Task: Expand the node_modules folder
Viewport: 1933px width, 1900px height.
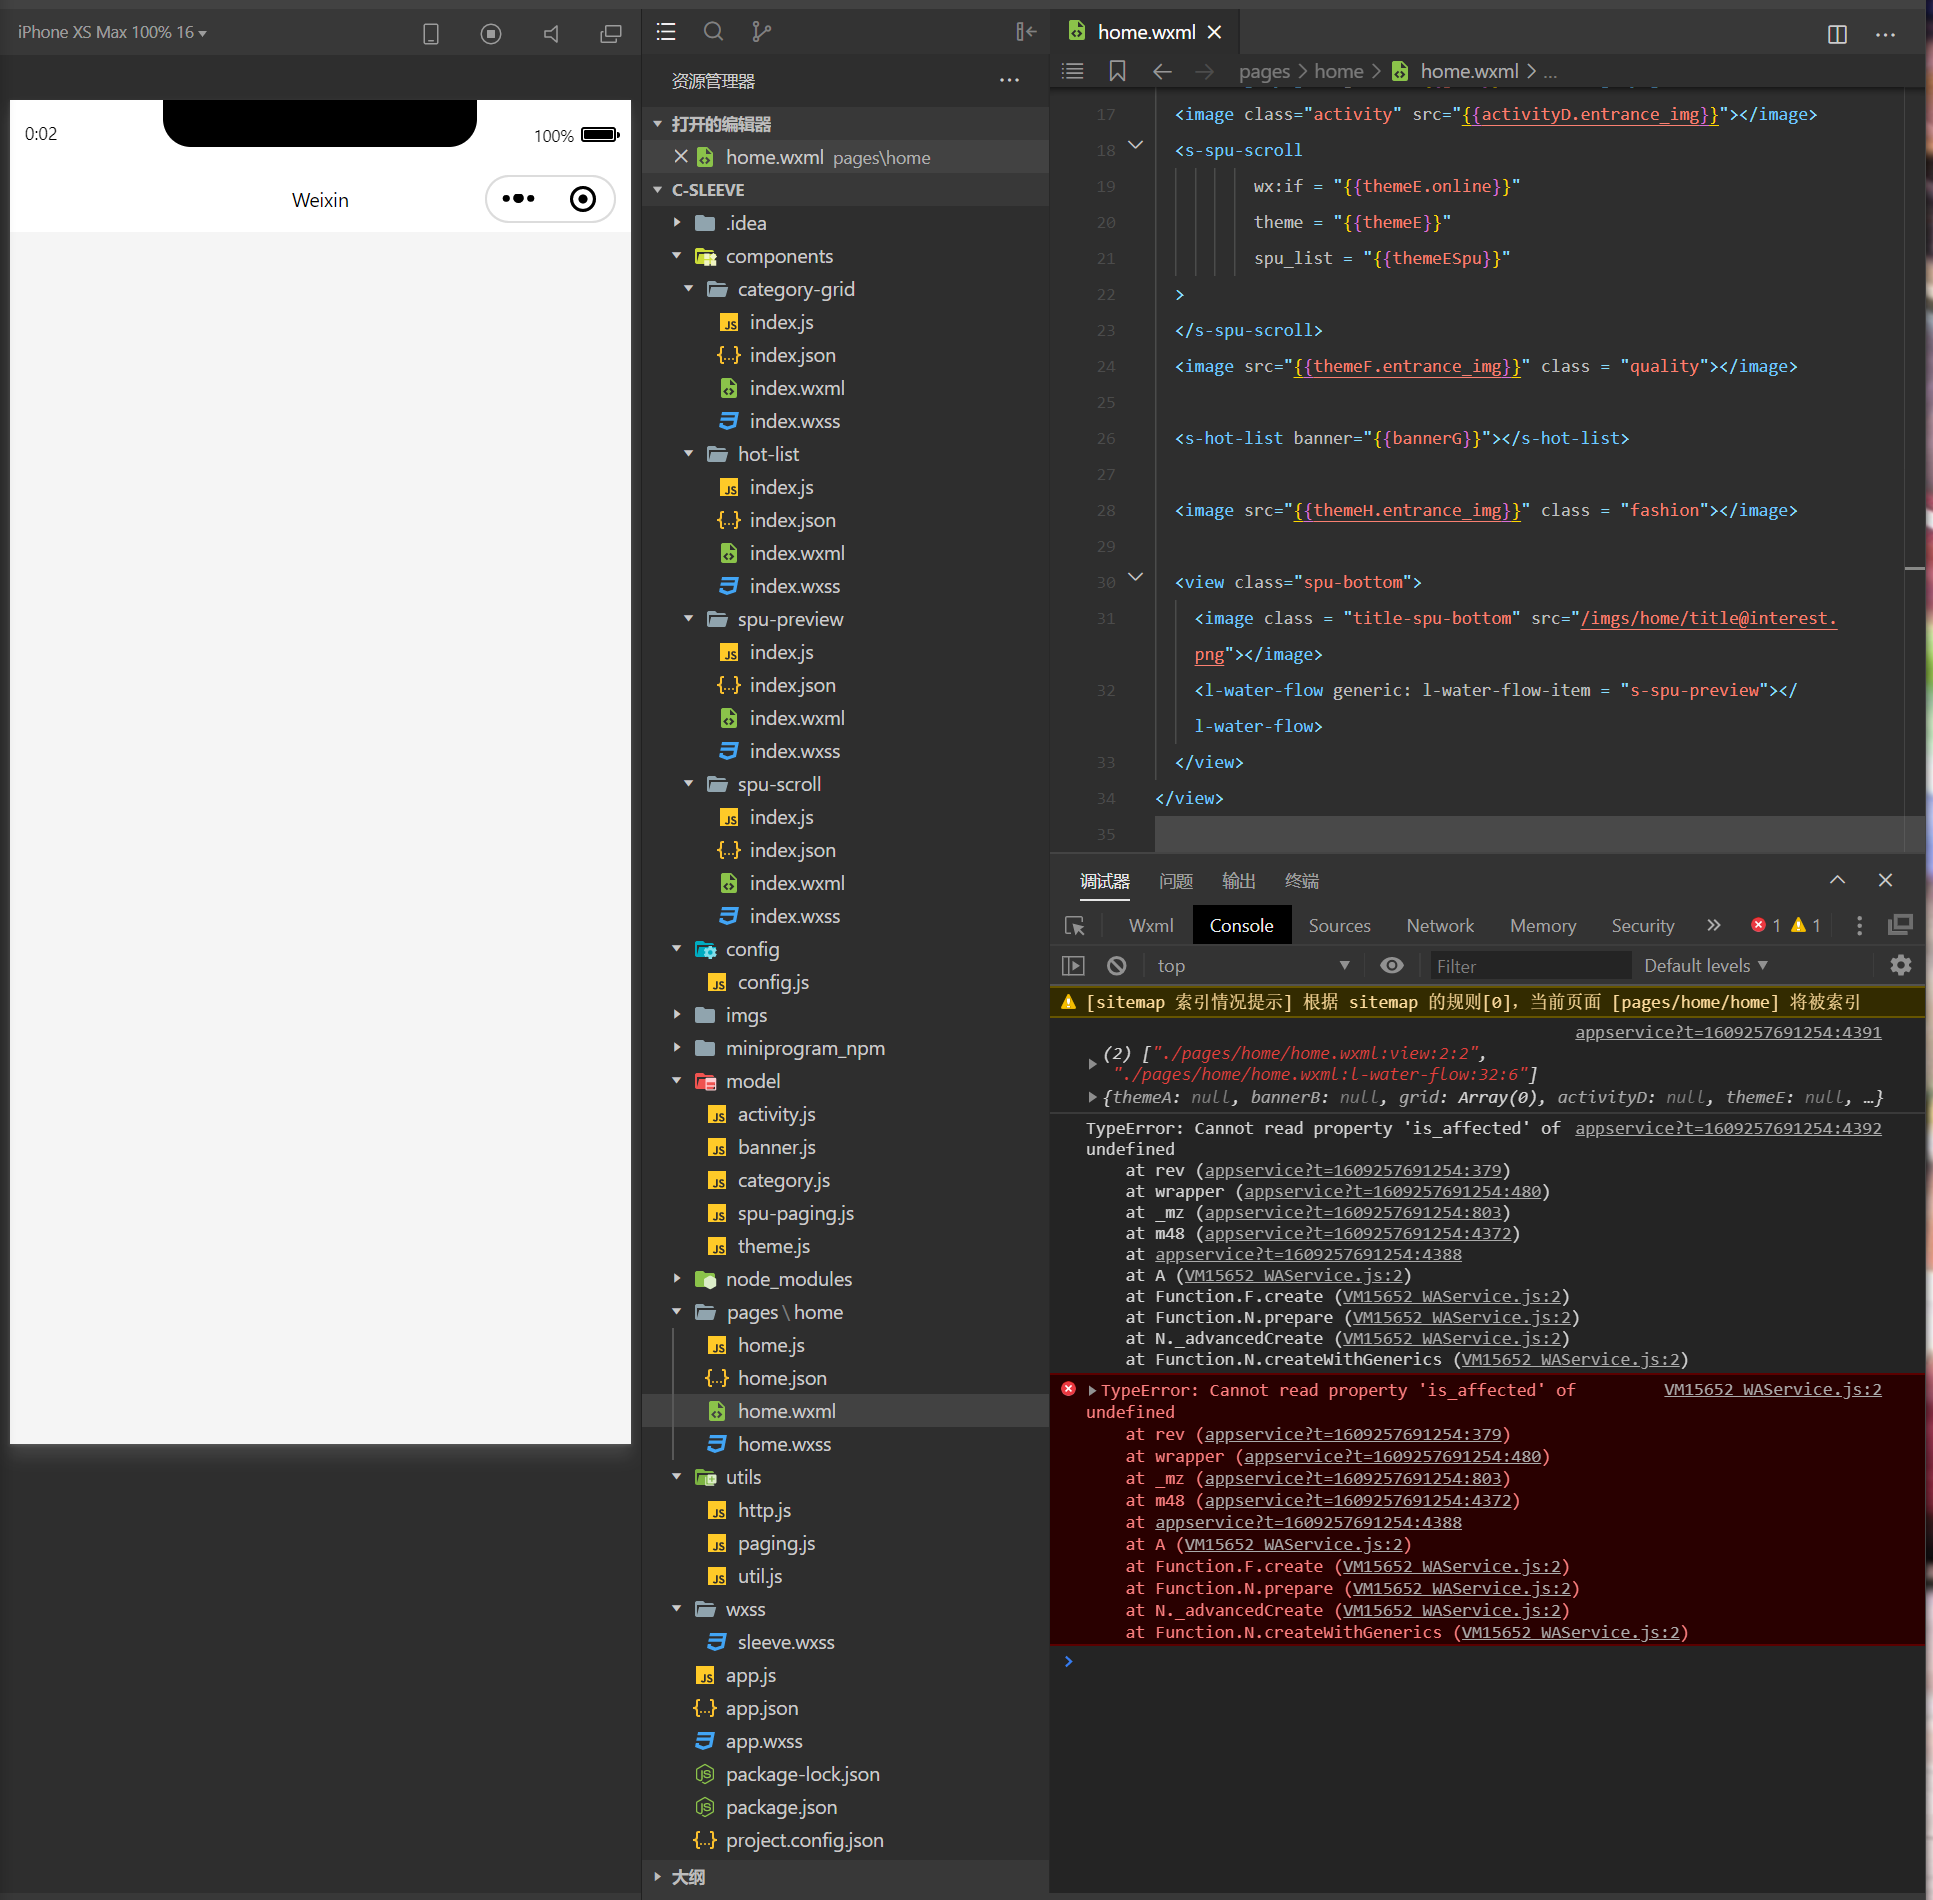Action: (x=677, y=1279)
